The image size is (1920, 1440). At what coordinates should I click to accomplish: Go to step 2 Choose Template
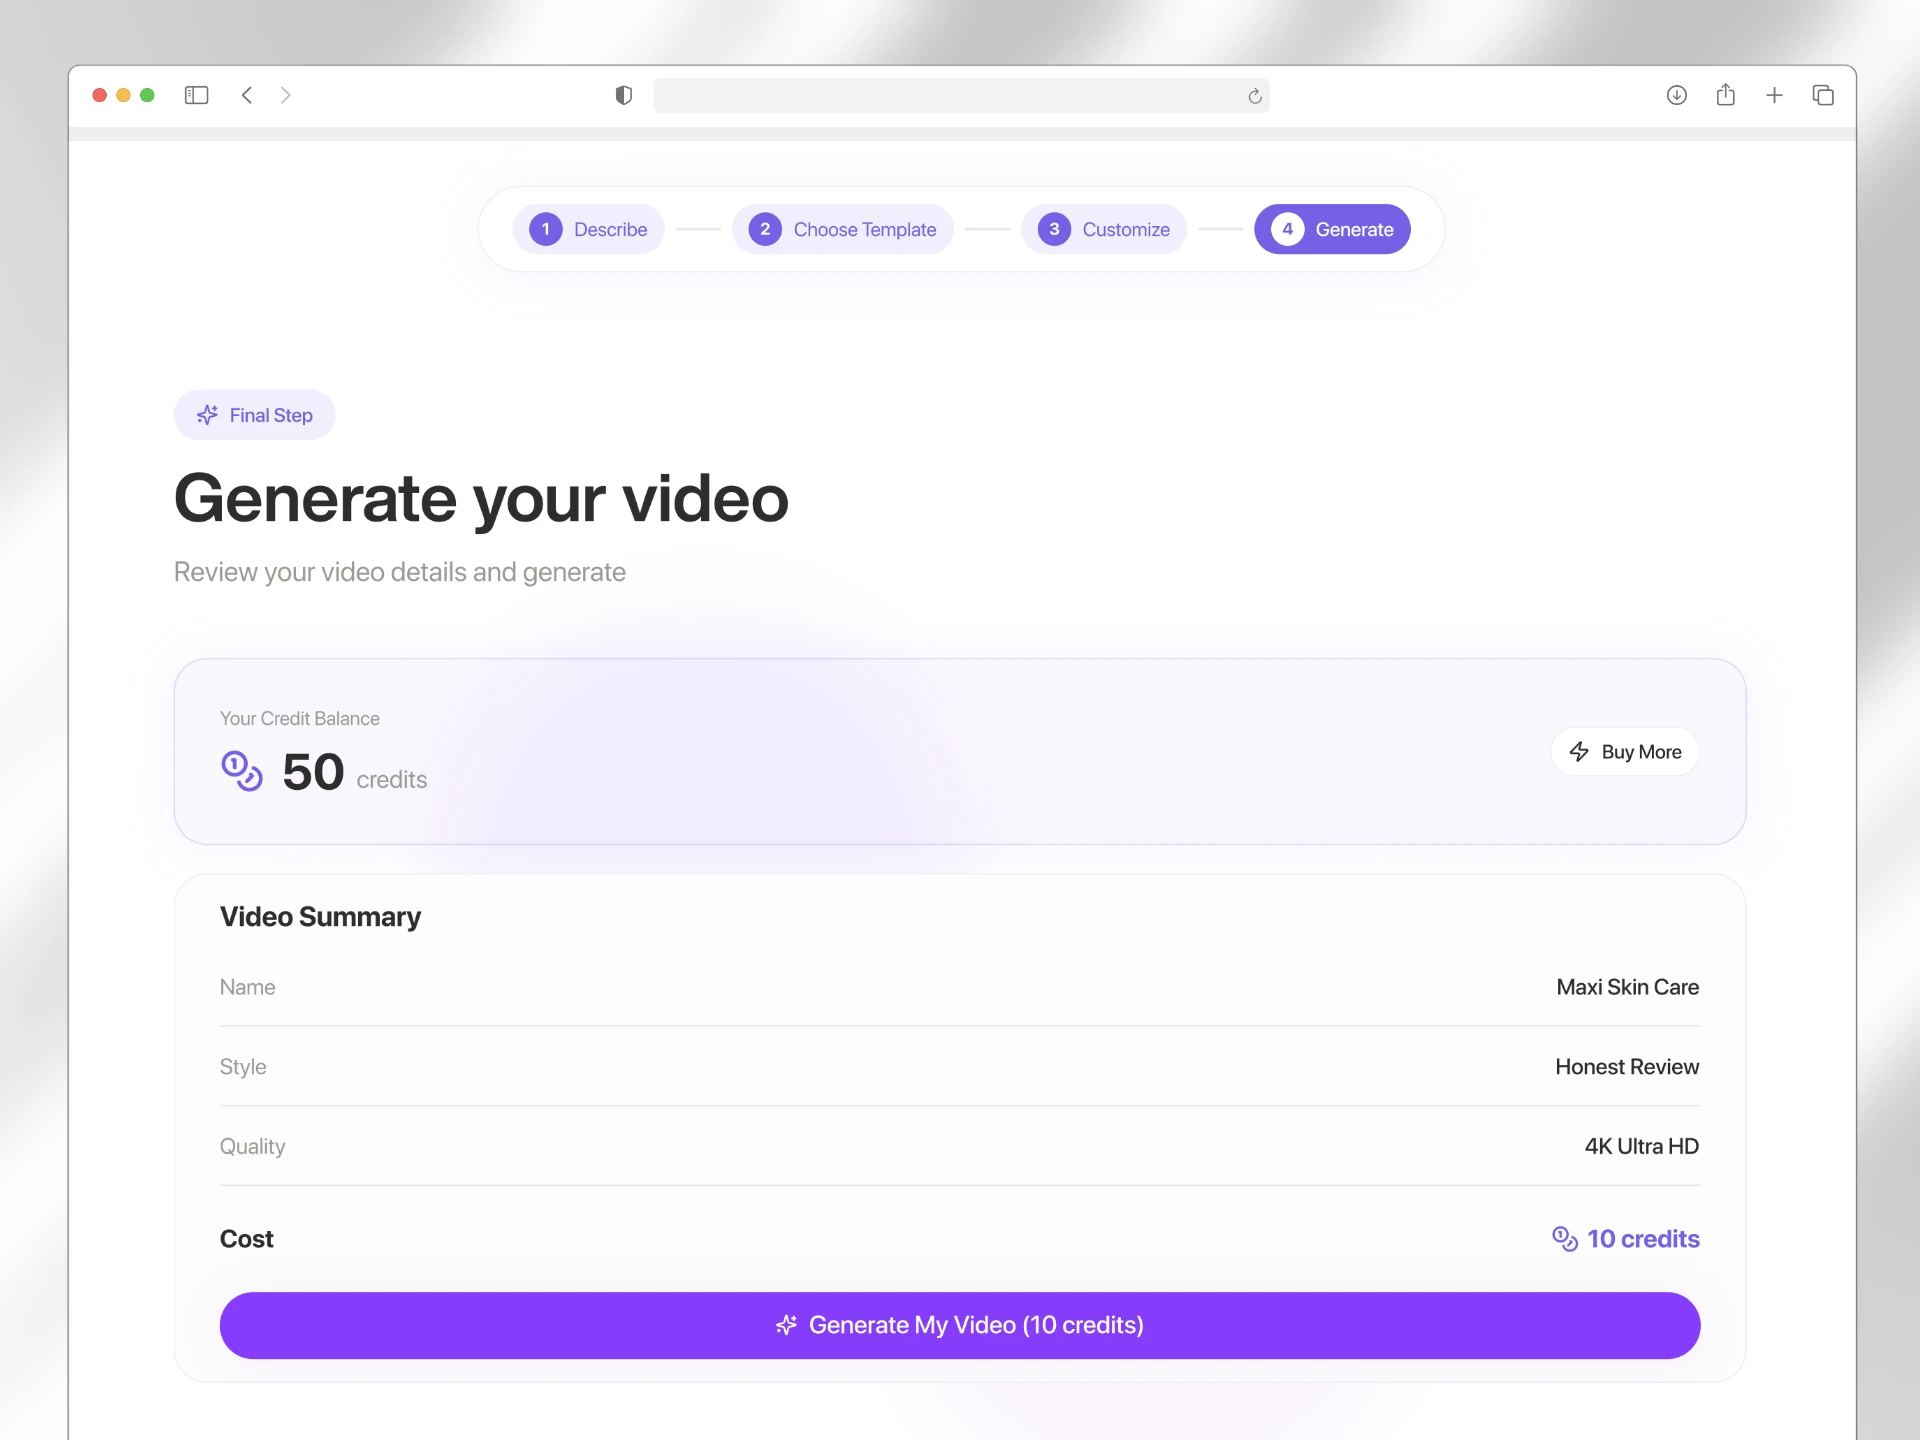tap(842, 229)
